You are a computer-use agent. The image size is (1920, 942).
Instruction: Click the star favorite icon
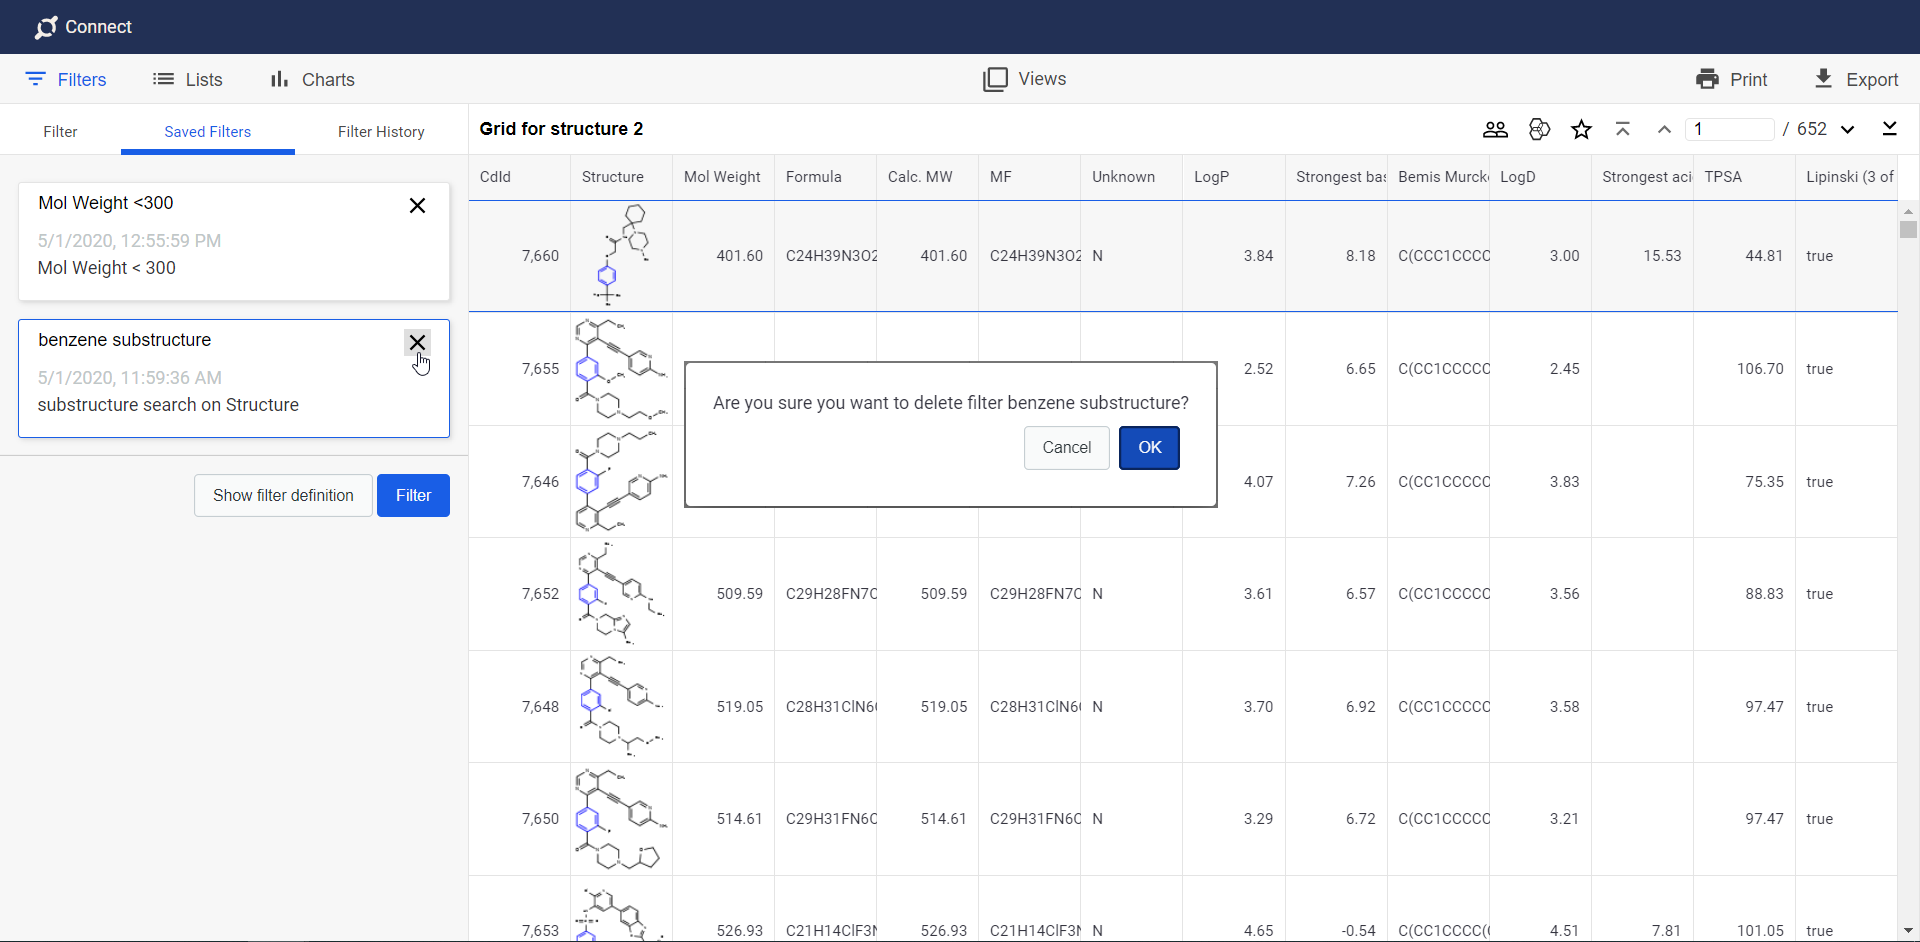(1581, 129)
